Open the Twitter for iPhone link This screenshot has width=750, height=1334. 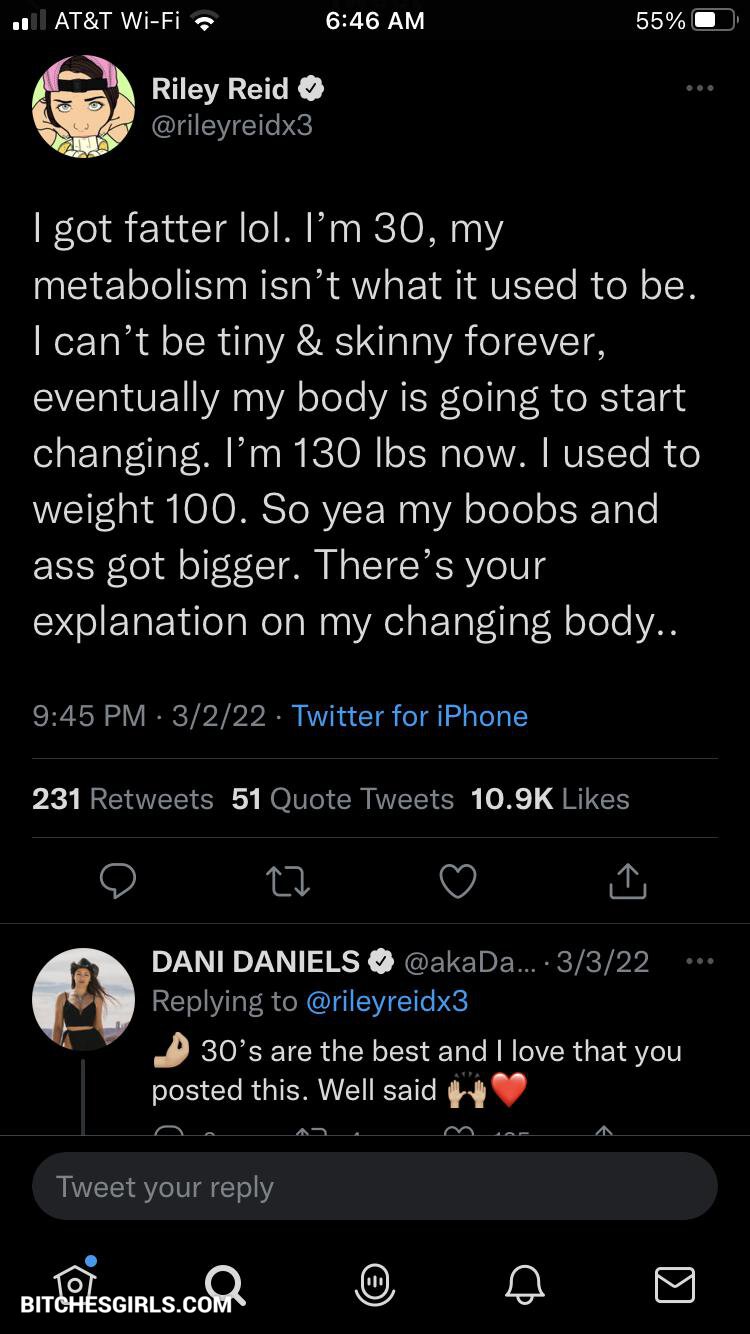(x=410, y=716)
